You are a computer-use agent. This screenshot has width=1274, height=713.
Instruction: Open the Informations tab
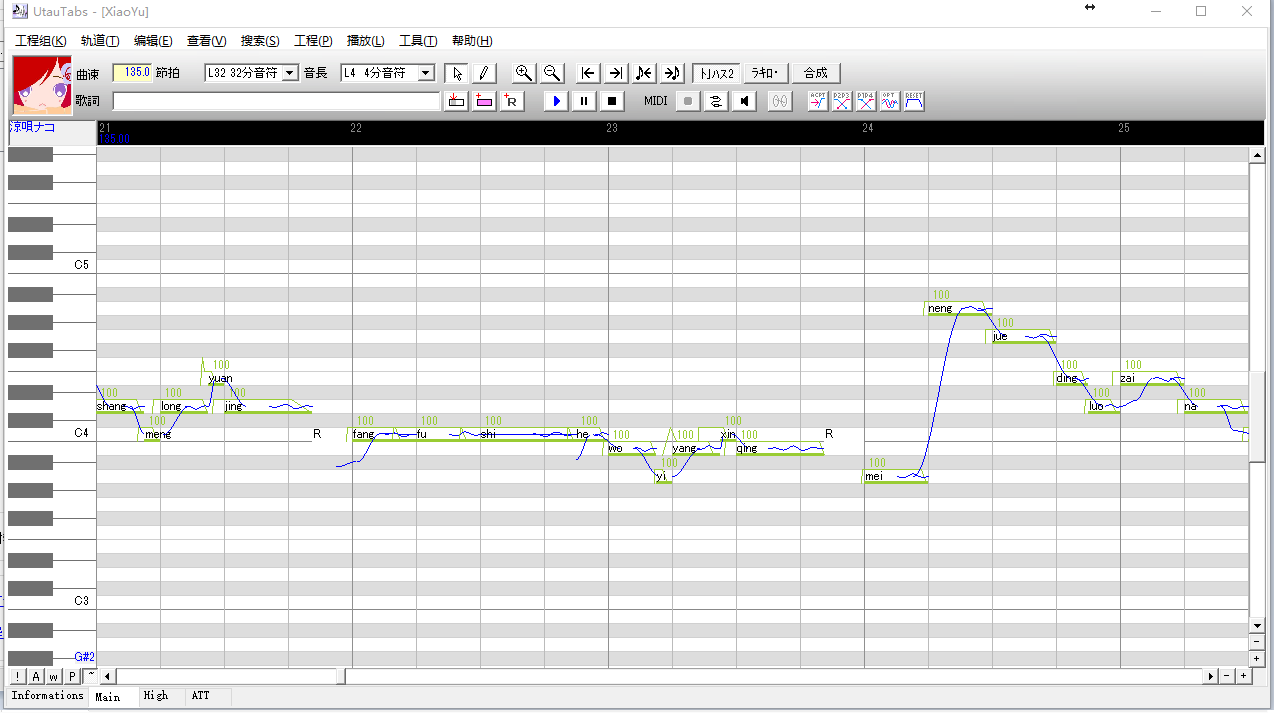tap(48, 696)
